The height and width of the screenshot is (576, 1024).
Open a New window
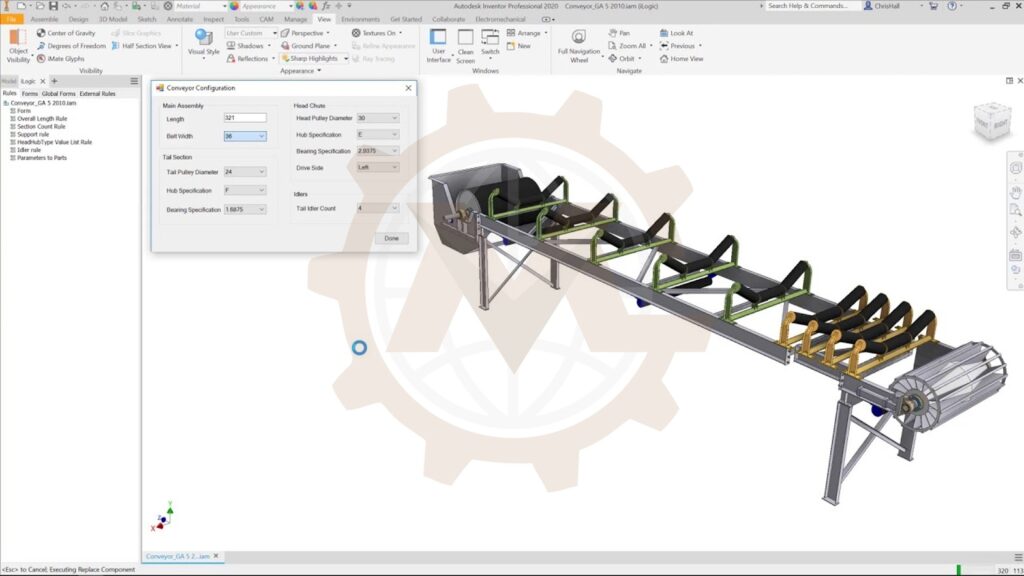pyautogui.click(x=519, y=46)
